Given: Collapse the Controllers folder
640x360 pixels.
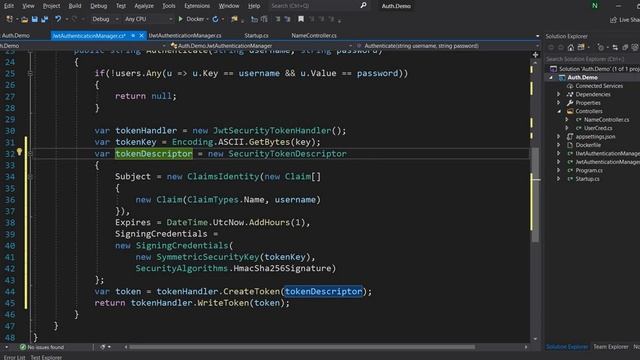Looking at the screenshot, I should 559,111.
